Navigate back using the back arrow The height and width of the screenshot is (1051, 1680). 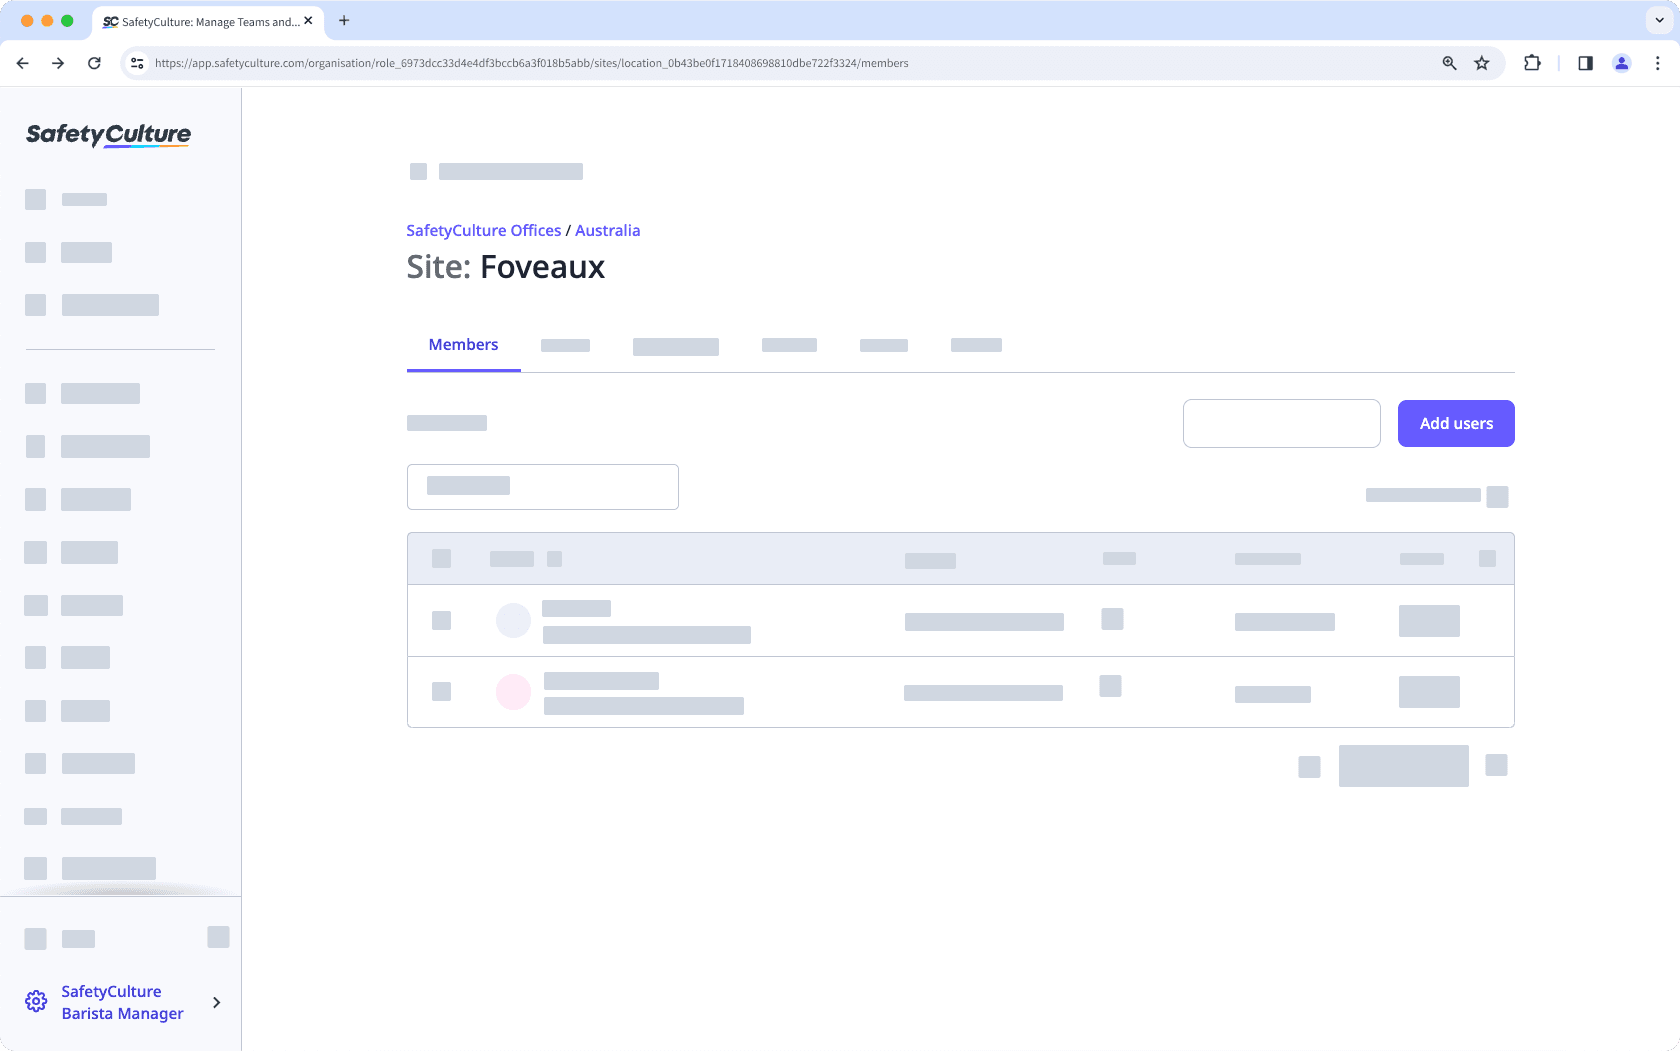point(22,63)
